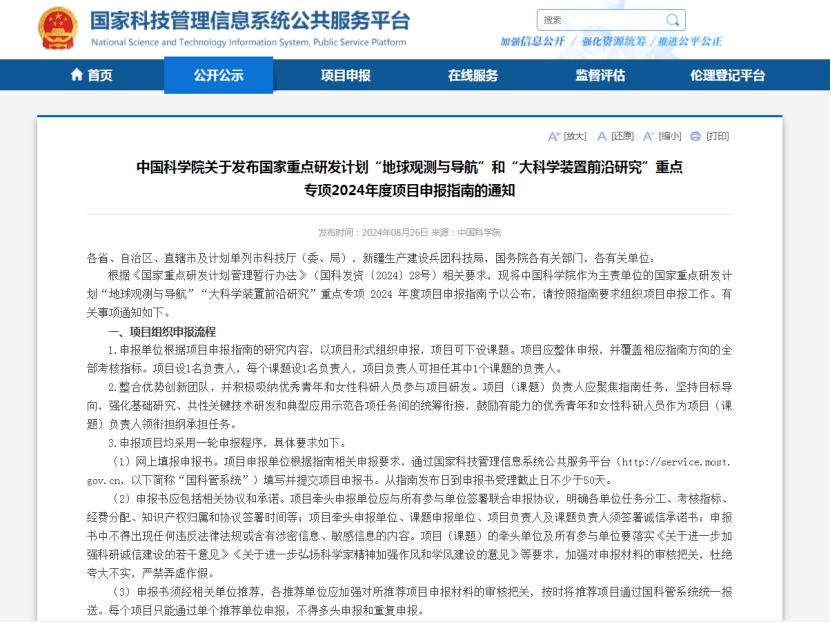831x623 pixels.
Task: Click the paragraph starting （3）申报书须经相关单位推荐
Action: pos(409,601)
